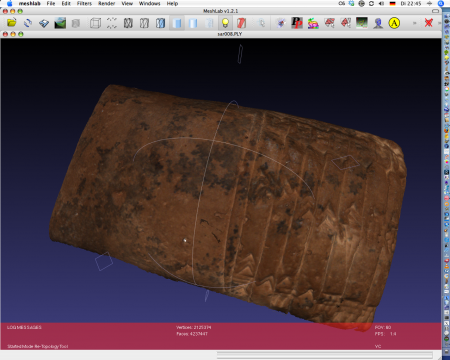
Task: Click the sync arrows status icon in menu bar
Action: [x=371, y=3]
